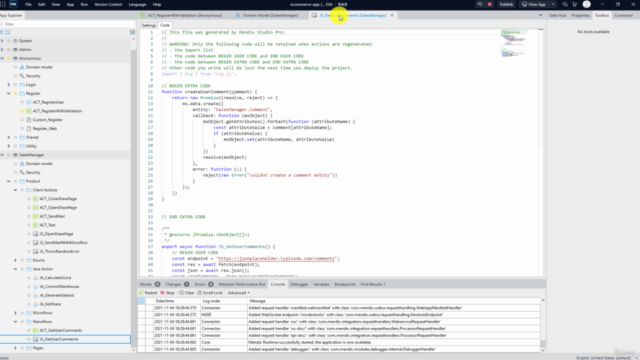Click the App Explorer vertical scrollbar
This screenshot has width=640, height=360.
[133, 194]
